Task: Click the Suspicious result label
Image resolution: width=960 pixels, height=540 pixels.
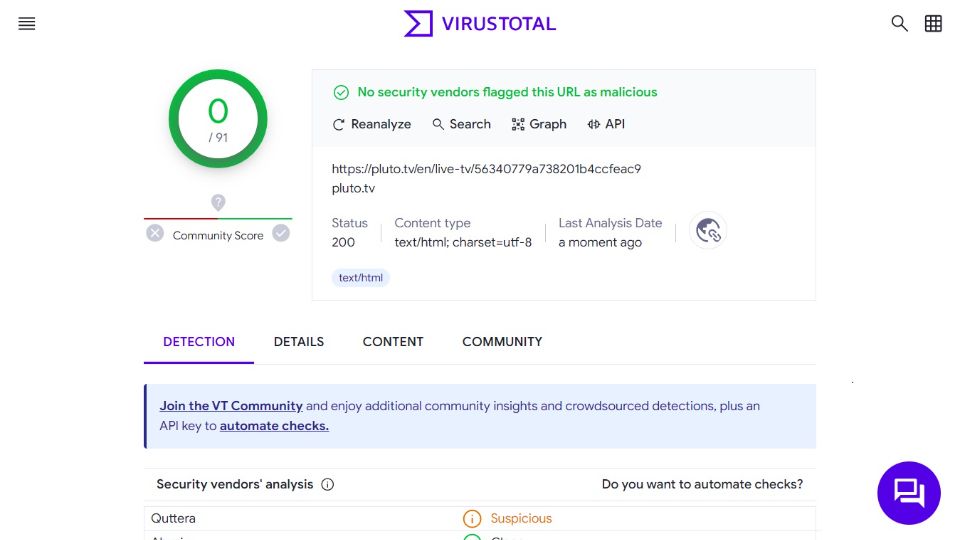Action: pyautogui.click(x=521, y=519)
